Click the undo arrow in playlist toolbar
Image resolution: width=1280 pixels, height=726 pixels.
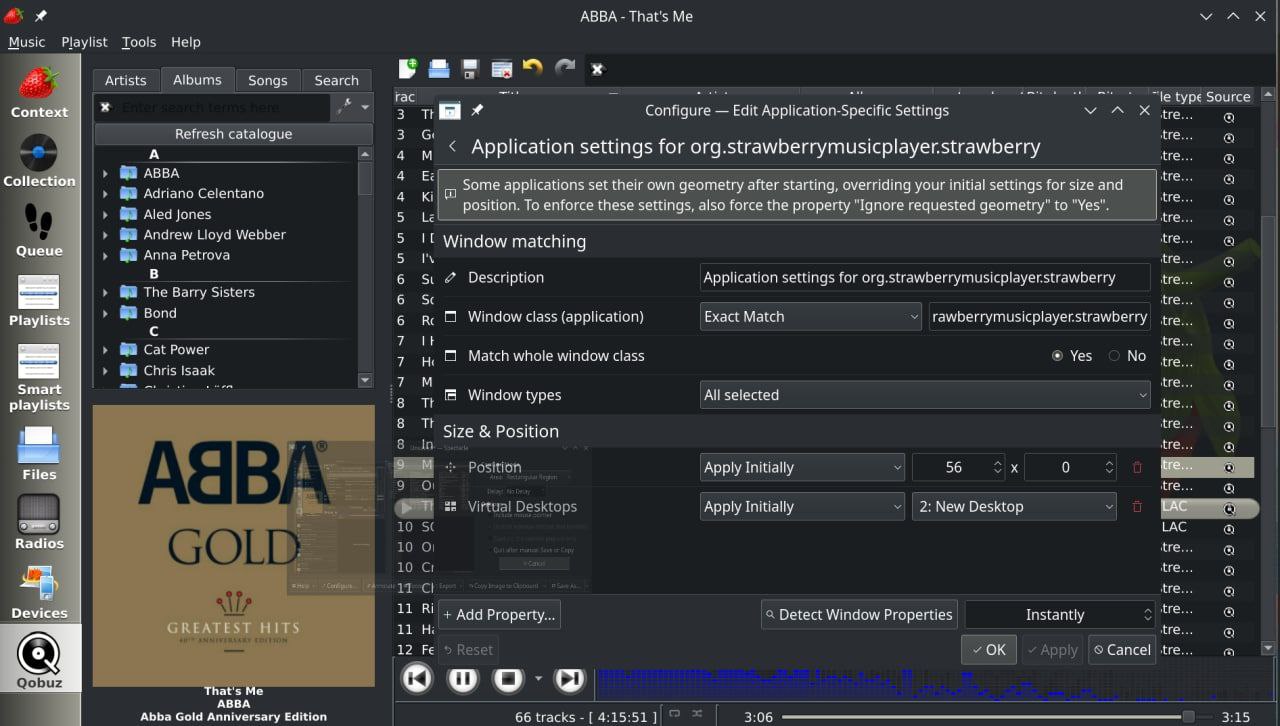pos(533,69)
